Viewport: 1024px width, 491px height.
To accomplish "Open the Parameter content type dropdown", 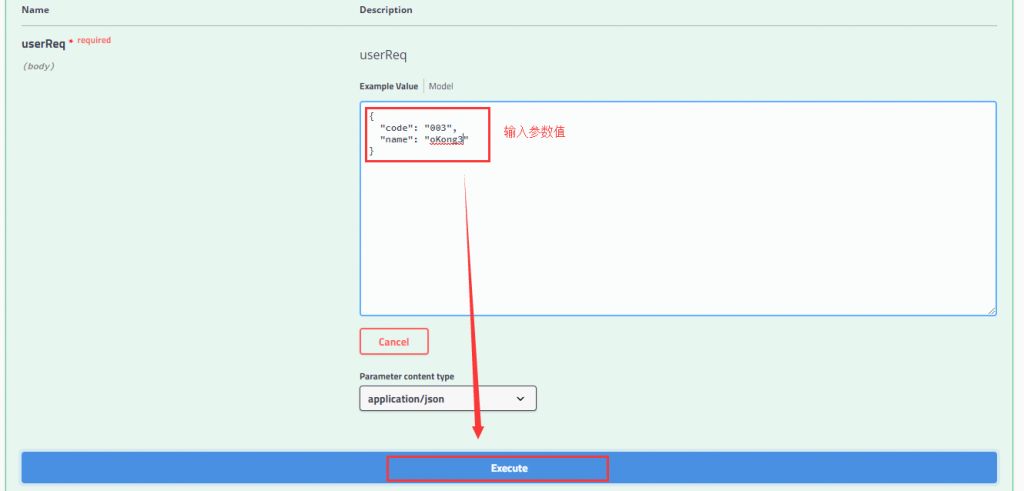I will (448, 398).
